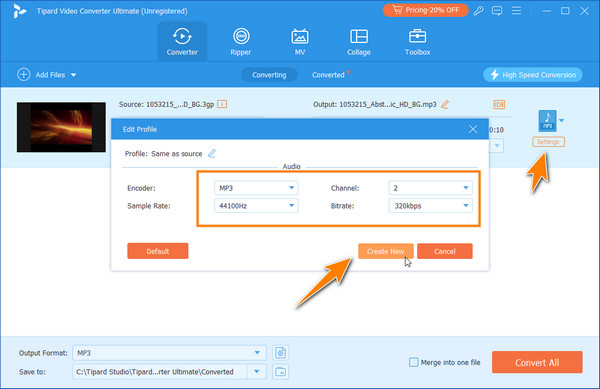Click the MP3 output format icon
600x389 pixels.
coord(548,121)
